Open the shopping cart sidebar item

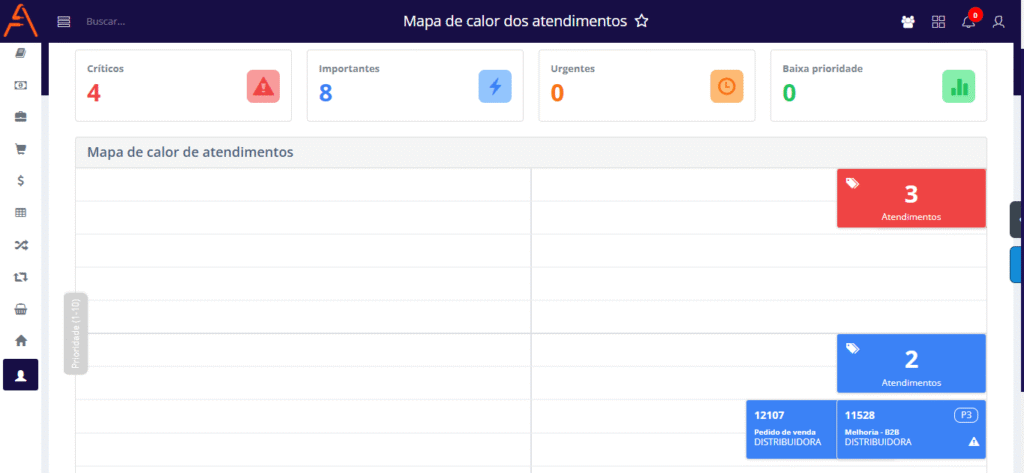point(20,149)
